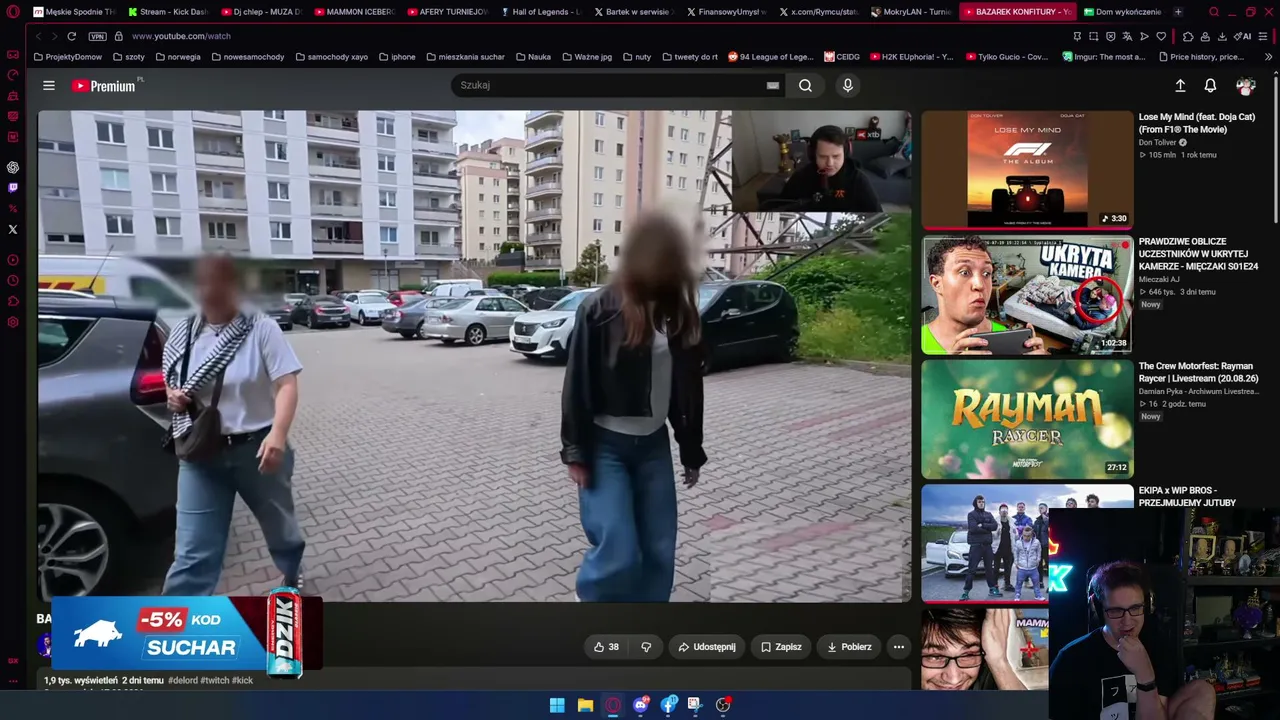This screenshot has height=720, width=1280.
Task: Click the #kick hashtag under the video
Action: click(243, 681)
